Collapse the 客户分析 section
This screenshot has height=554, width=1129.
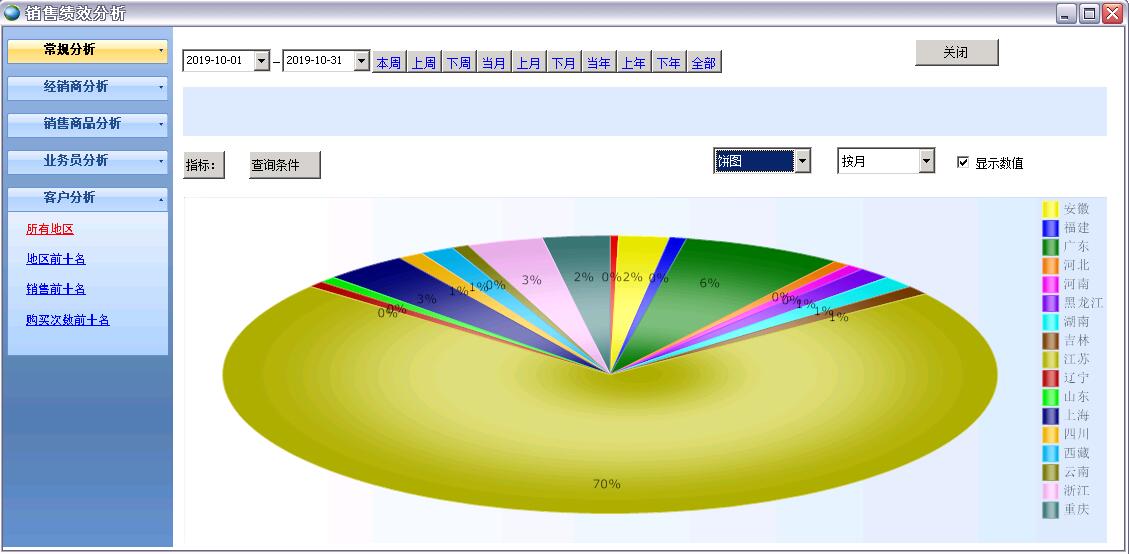(87, 198)
